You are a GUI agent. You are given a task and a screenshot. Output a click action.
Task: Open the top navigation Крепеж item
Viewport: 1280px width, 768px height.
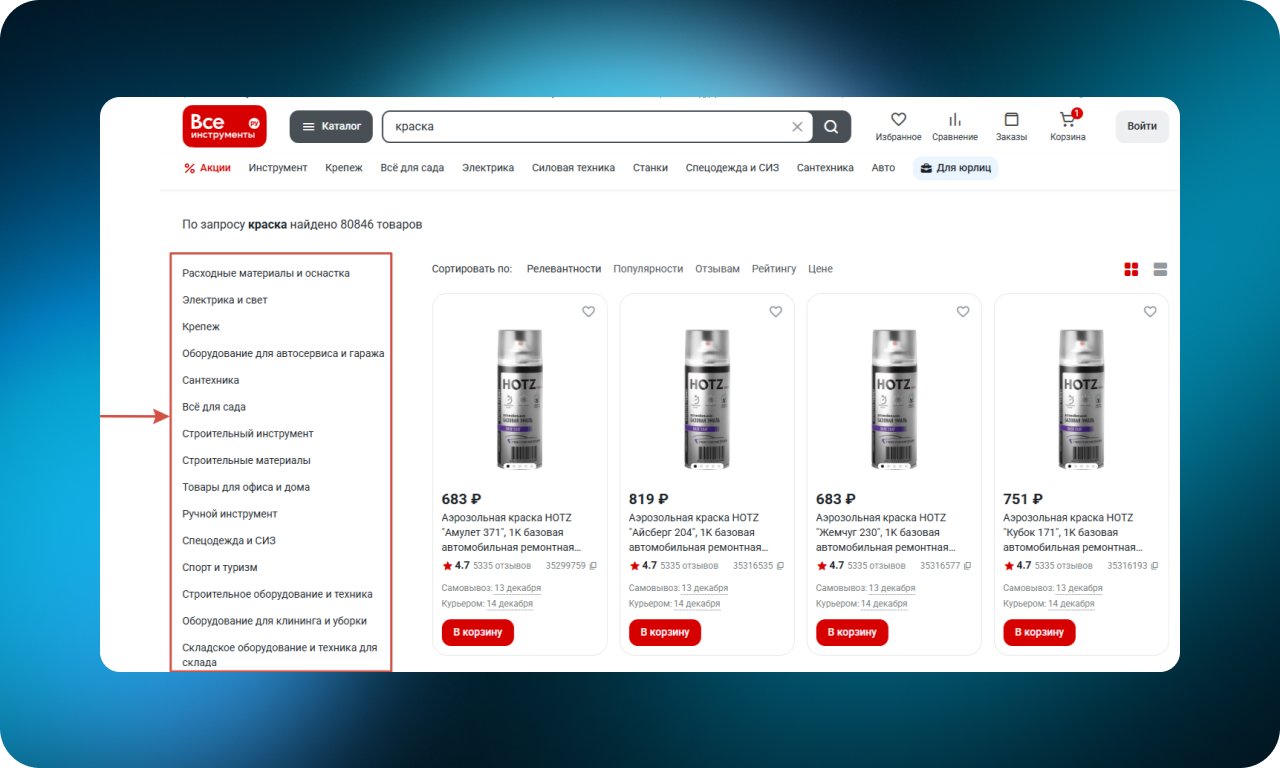click(x=344, y=168)
